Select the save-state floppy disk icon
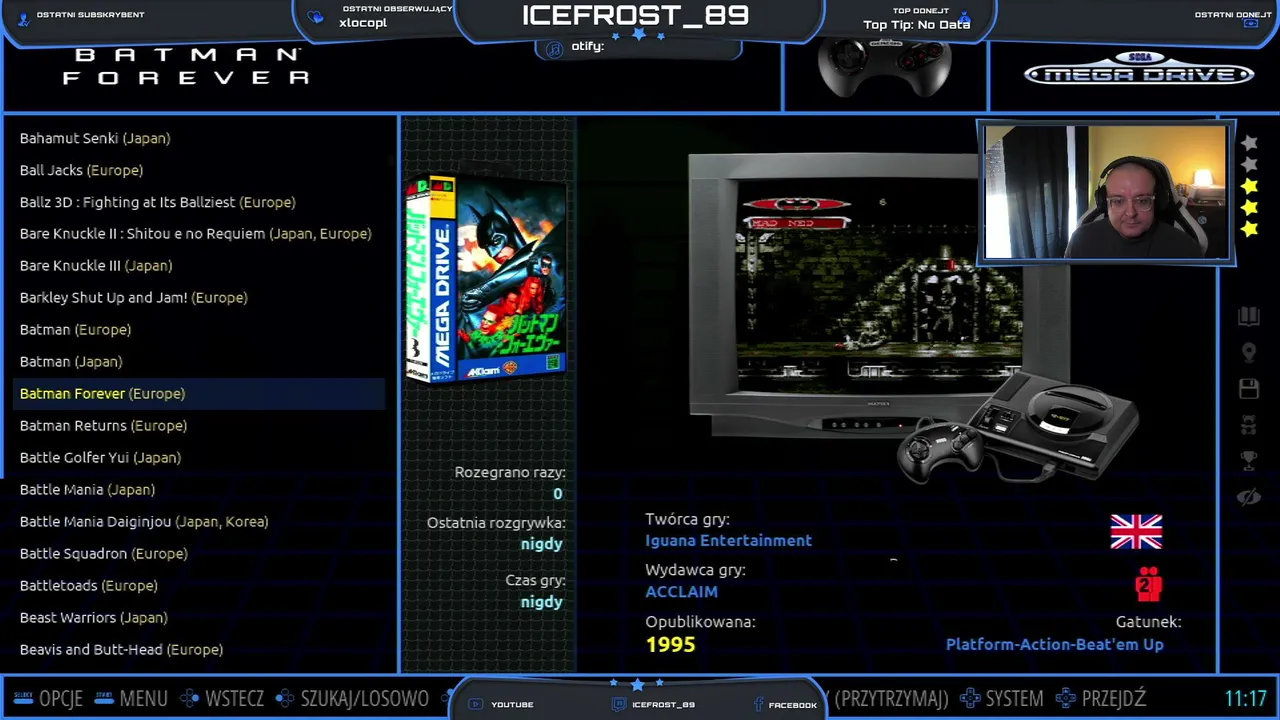 coord(1249,389)
